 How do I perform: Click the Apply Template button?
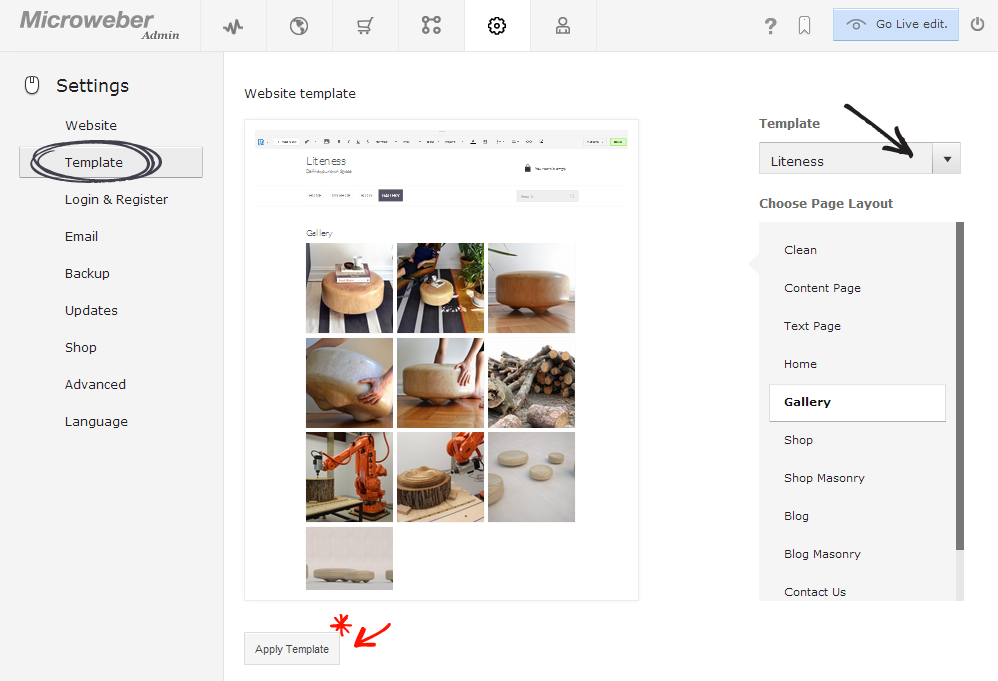coord(292,649)
